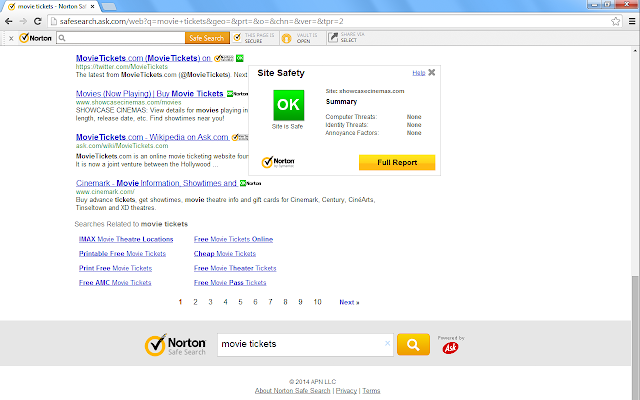The width and height of the screenshot is (640, 400).
Task: Go to results page 2
Action: tap(195, 302)
